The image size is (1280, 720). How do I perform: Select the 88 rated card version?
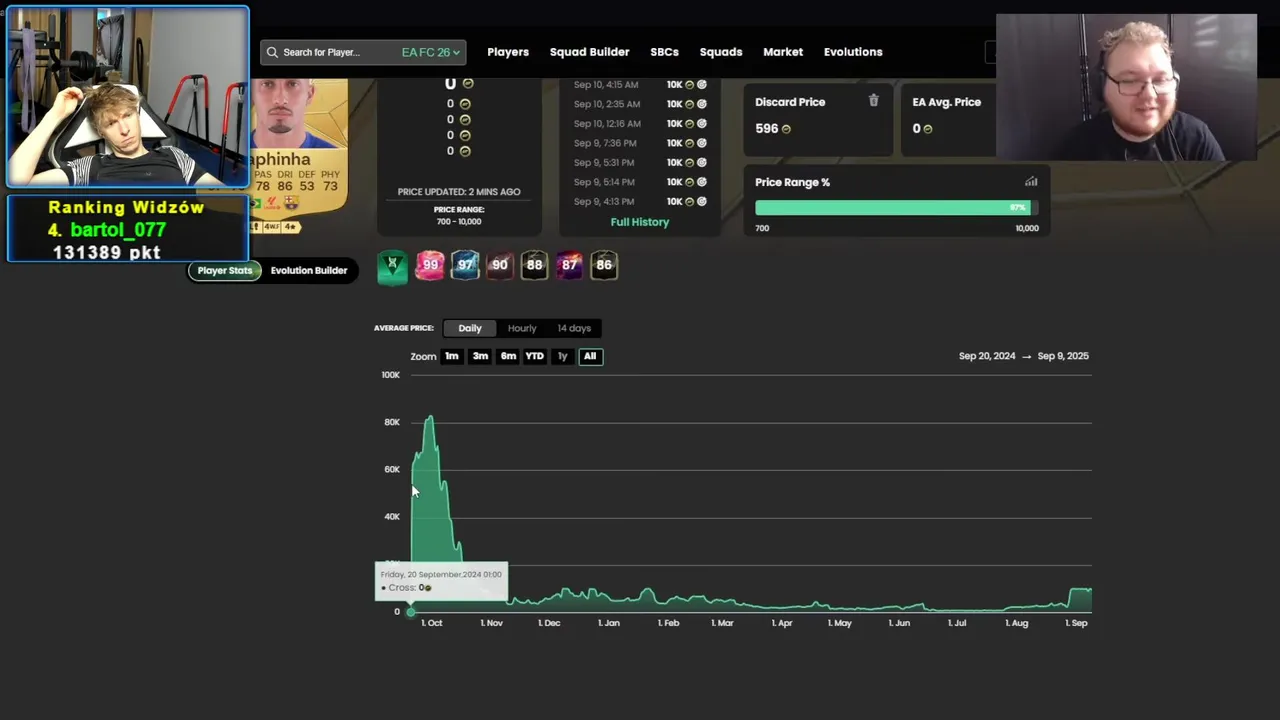[534, 265]
